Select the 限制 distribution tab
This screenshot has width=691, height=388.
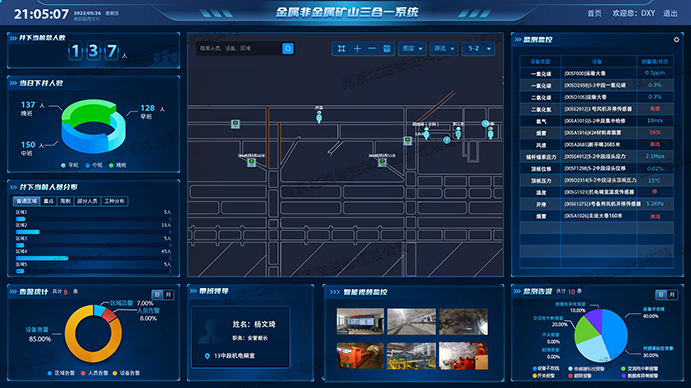[x=65, y=201]
